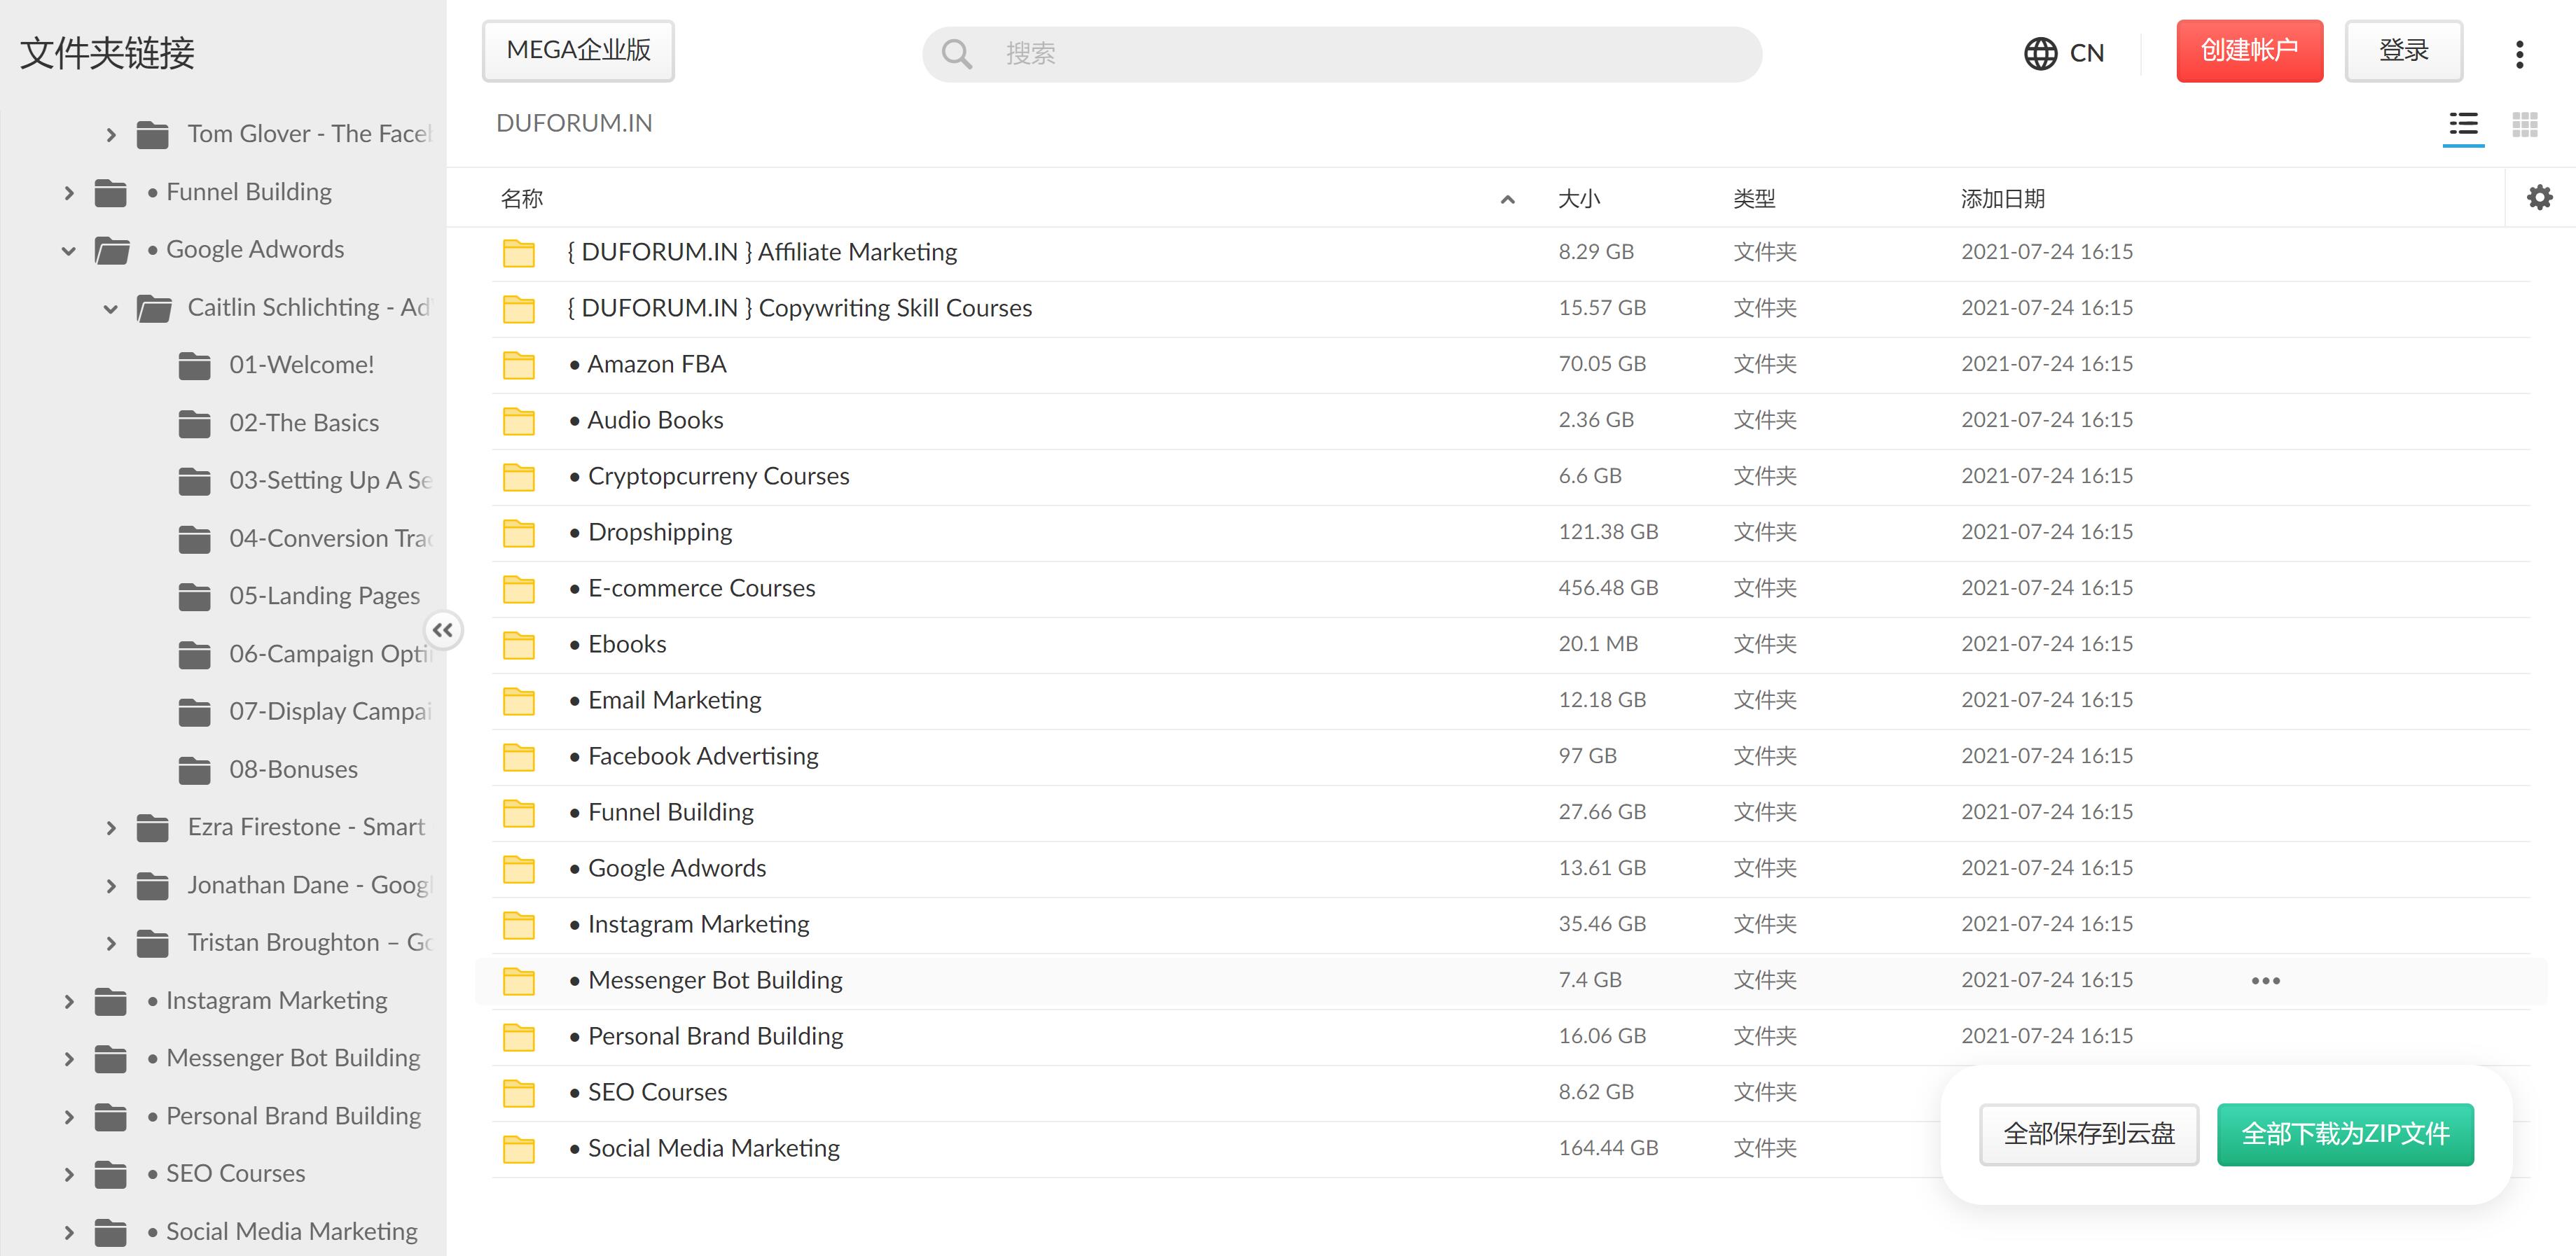Open the three-dot more menu in header
The height and width of the screenshot is (1256, 2576).
click(x=2520, y=54)
